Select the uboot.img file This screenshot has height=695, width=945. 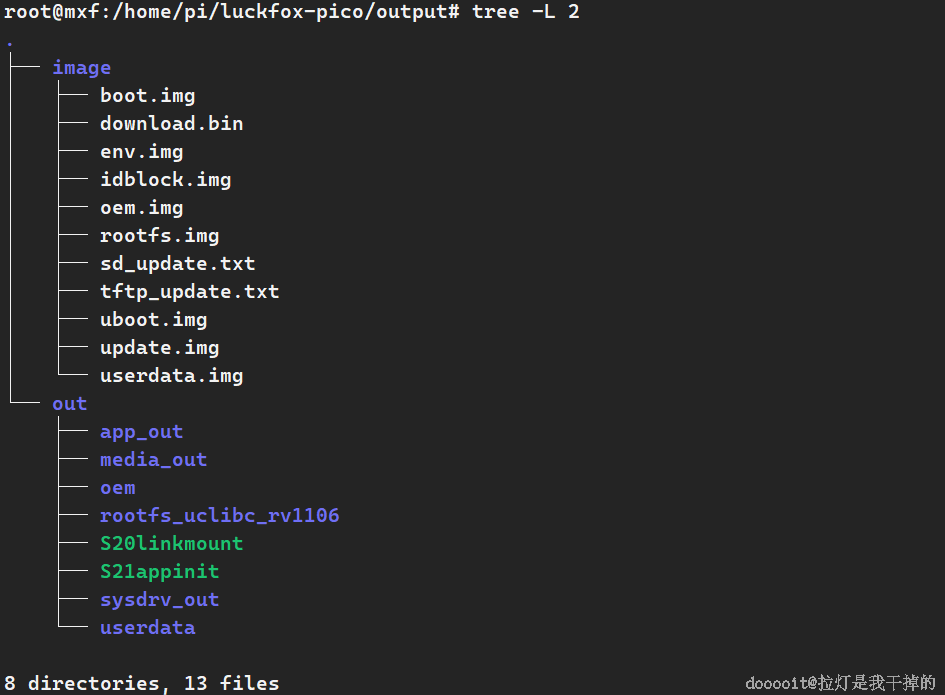[x=153, y=320]
